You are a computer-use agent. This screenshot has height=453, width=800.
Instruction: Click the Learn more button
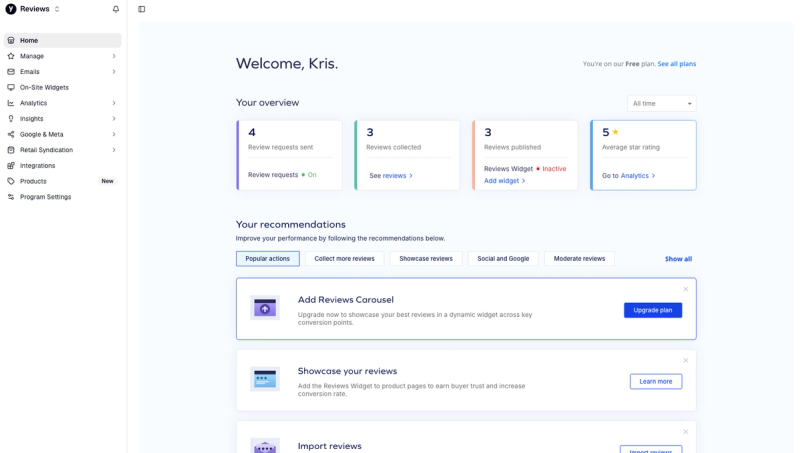[656, 382]
